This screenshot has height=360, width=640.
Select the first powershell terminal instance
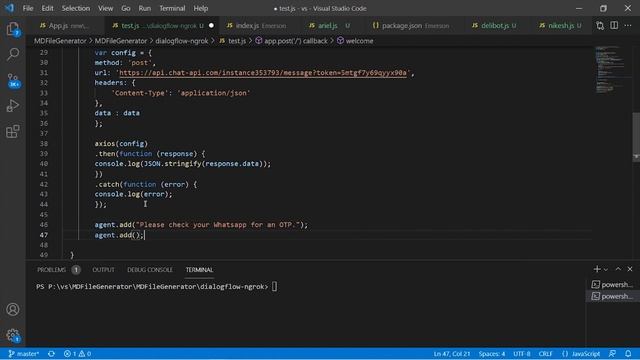[612, 284]
